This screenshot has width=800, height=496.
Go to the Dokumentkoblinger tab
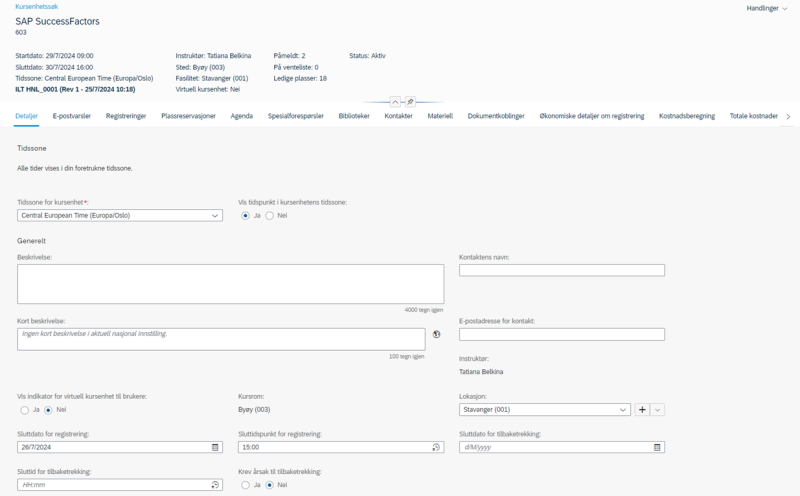[496, 116]
